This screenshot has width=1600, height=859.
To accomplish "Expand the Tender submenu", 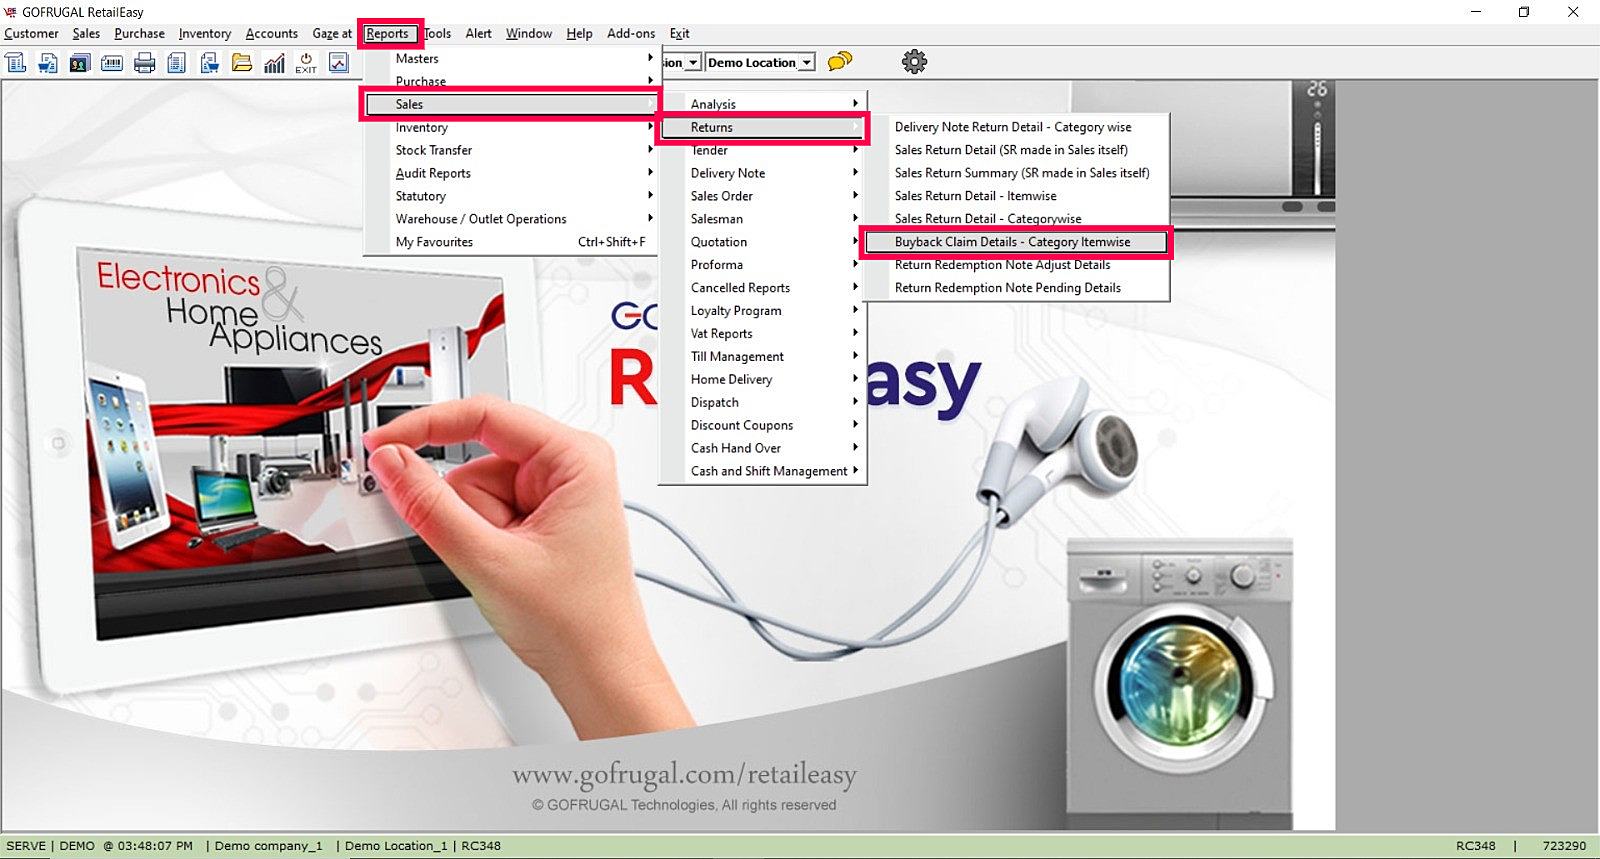I will tap(763, 150).
